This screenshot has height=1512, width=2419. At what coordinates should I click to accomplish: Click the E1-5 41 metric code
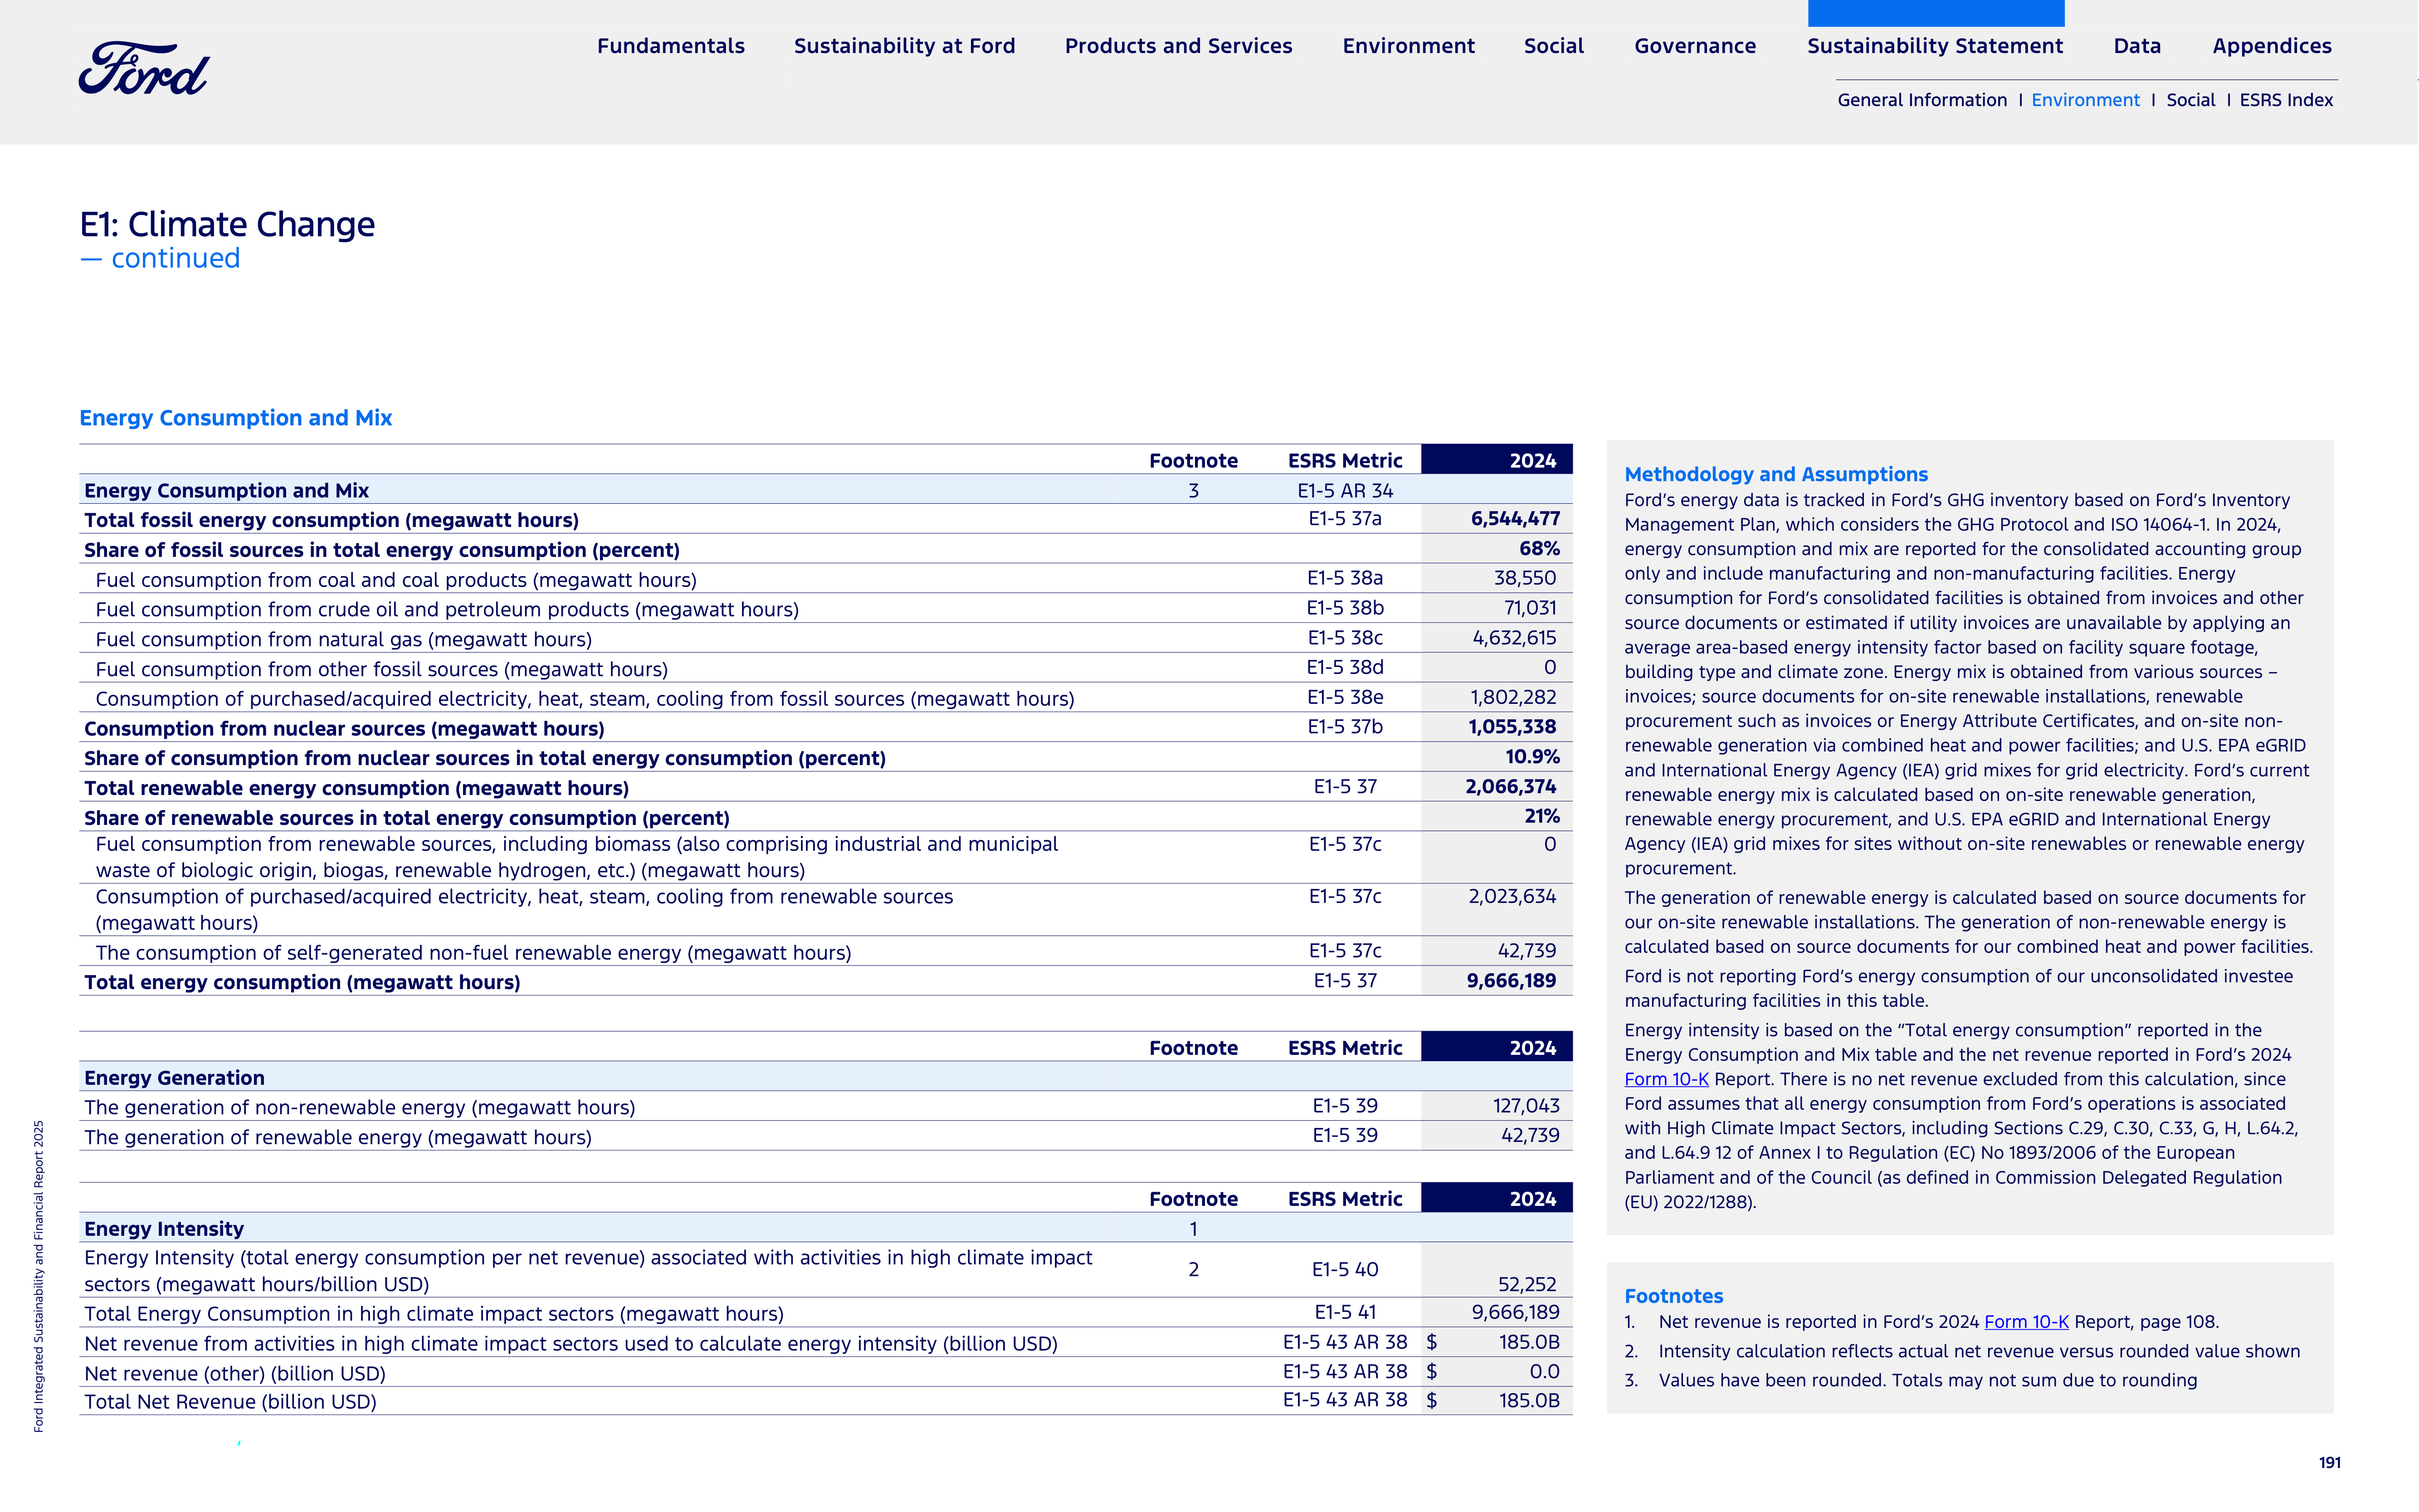[1345, 1313]
